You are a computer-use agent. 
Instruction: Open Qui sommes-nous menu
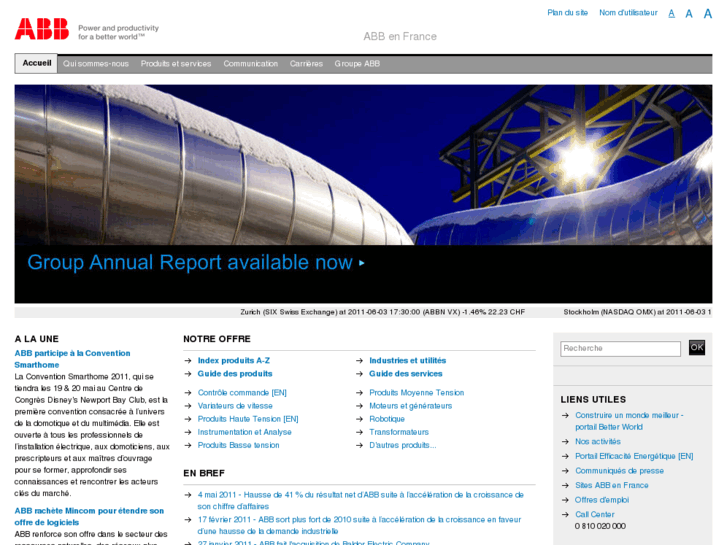point(96,64)
